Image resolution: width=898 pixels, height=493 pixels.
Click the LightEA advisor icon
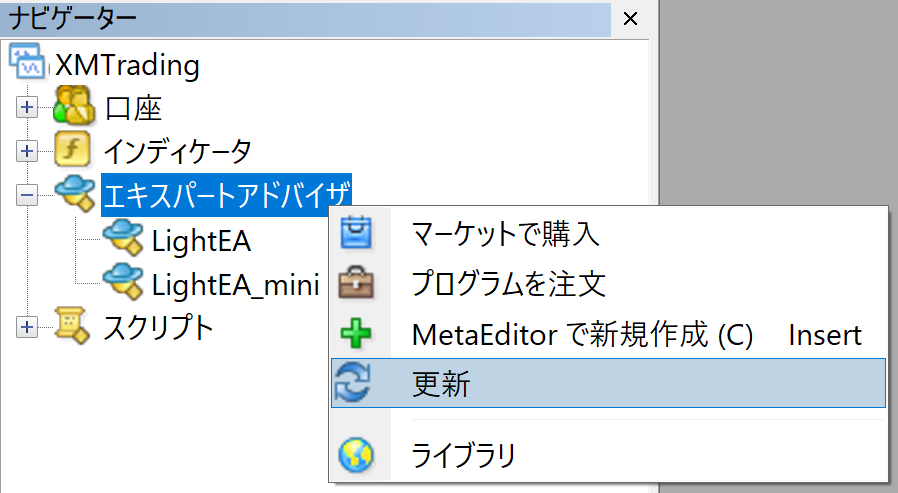[x=123, y=239]
